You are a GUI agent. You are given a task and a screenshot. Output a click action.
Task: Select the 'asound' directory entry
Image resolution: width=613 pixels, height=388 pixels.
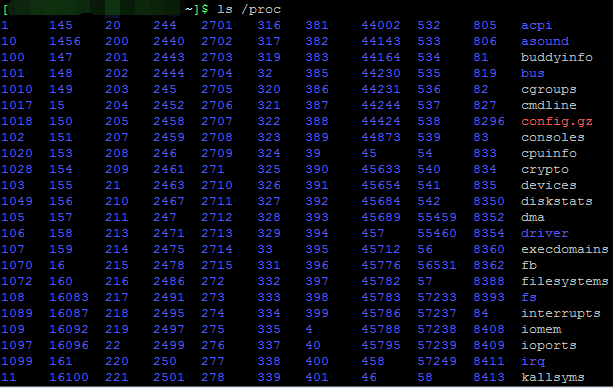pos(545,41)
